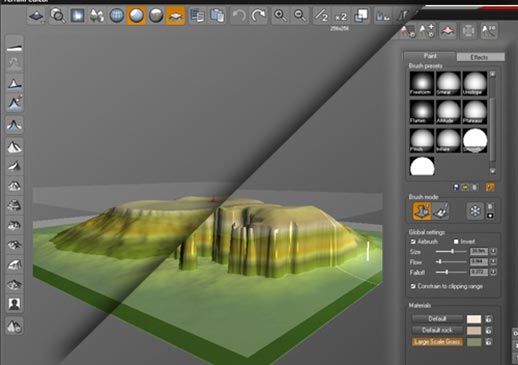Uncheck Constrain to clipping range
Screen dimensions: 518x365
(413, 286)
